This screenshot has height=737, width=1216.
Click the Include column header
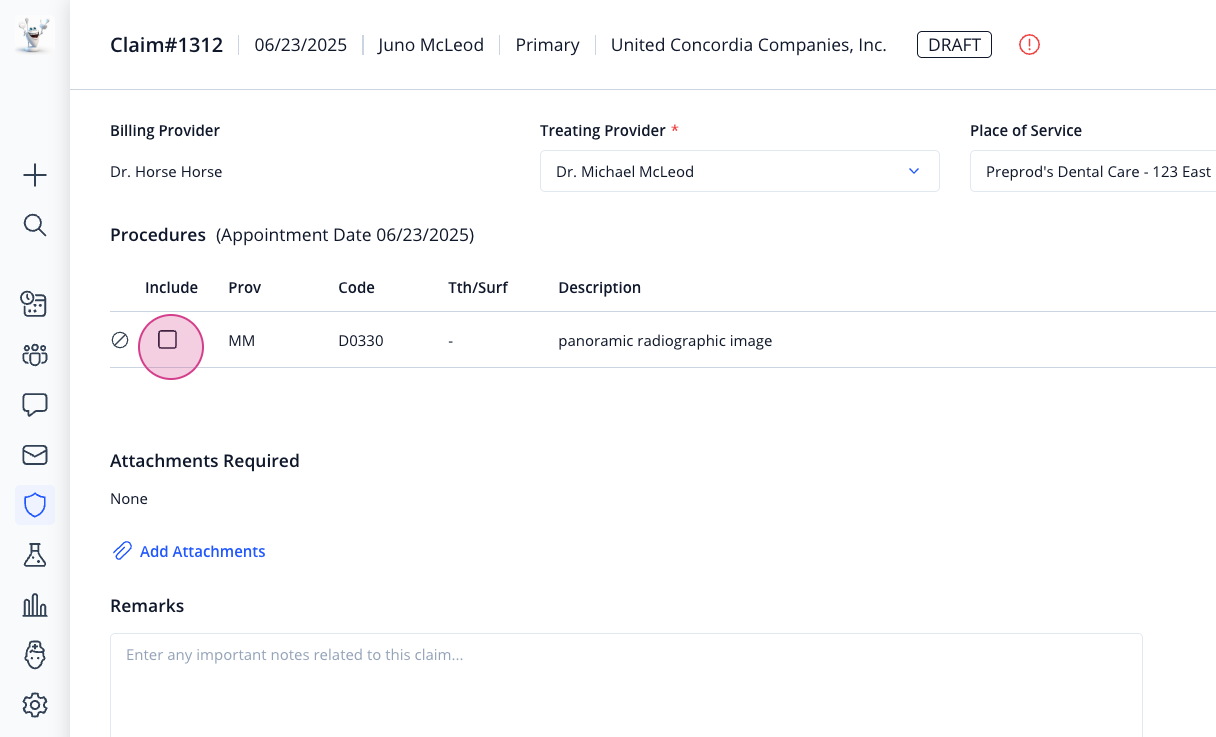(172, 288)
